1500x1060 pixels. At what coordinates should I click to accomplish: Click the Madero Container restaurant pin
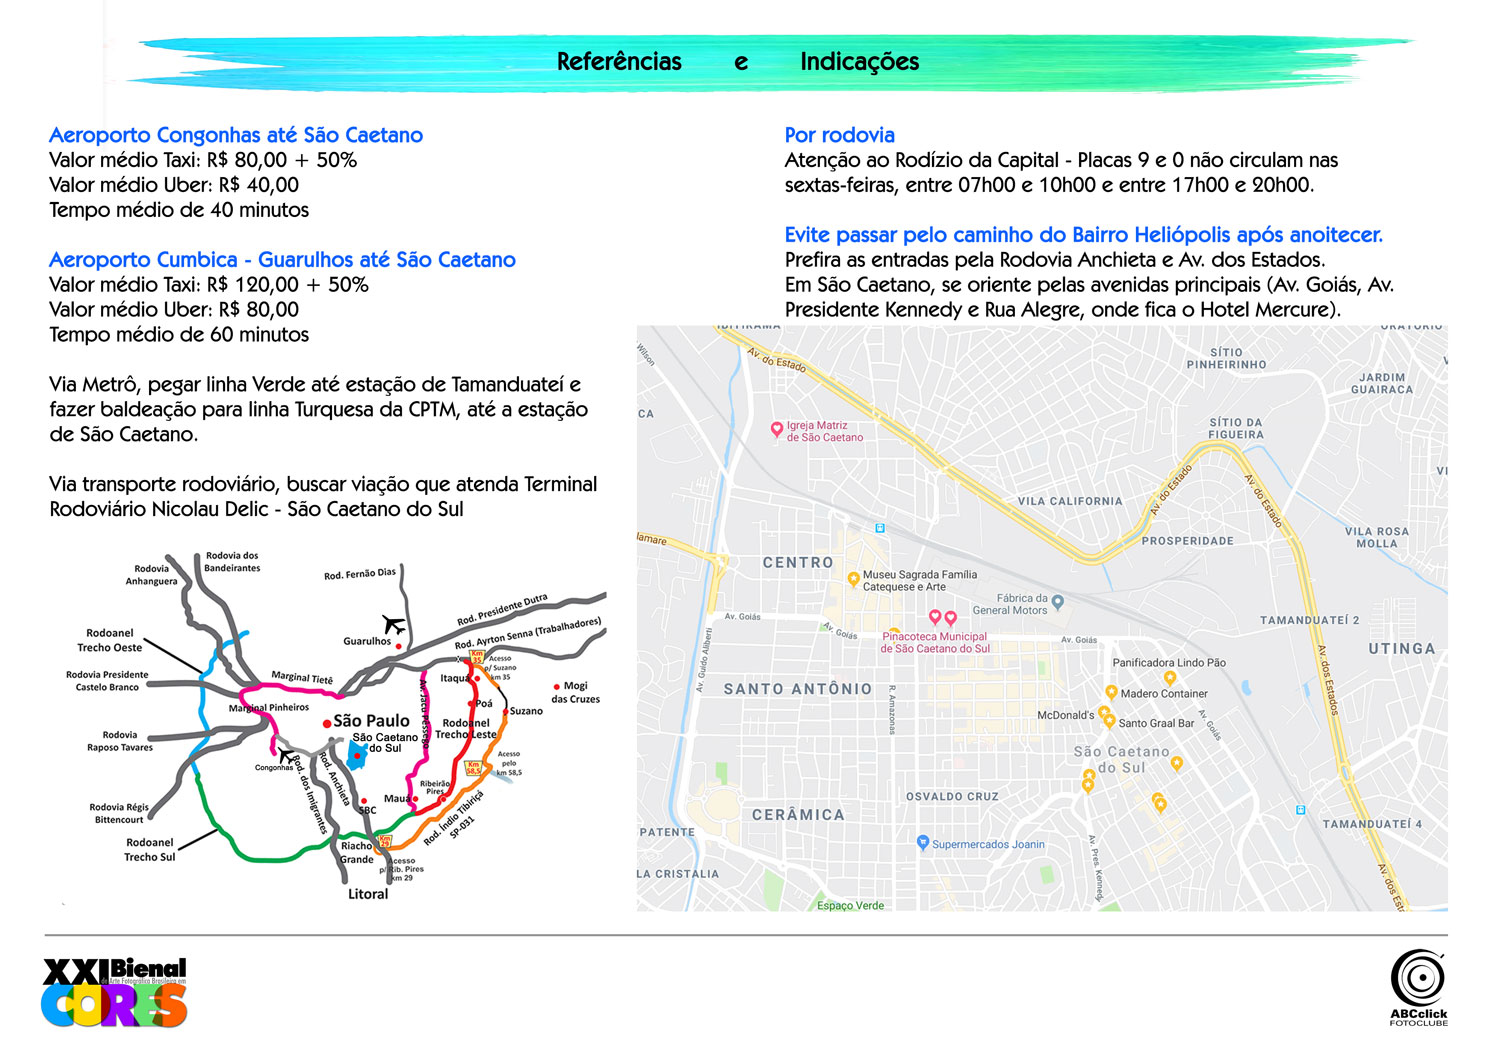[x=1111, y=693]
